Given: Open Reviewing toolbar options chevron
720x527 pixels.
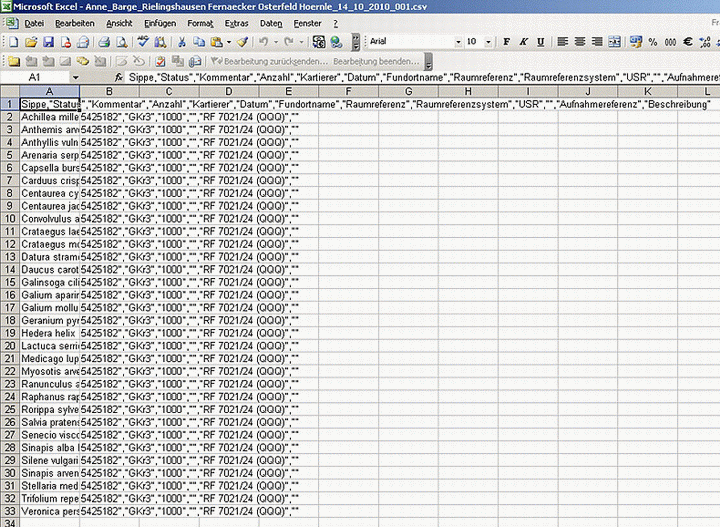Looking at the screenshot, I should pos(428,61).
